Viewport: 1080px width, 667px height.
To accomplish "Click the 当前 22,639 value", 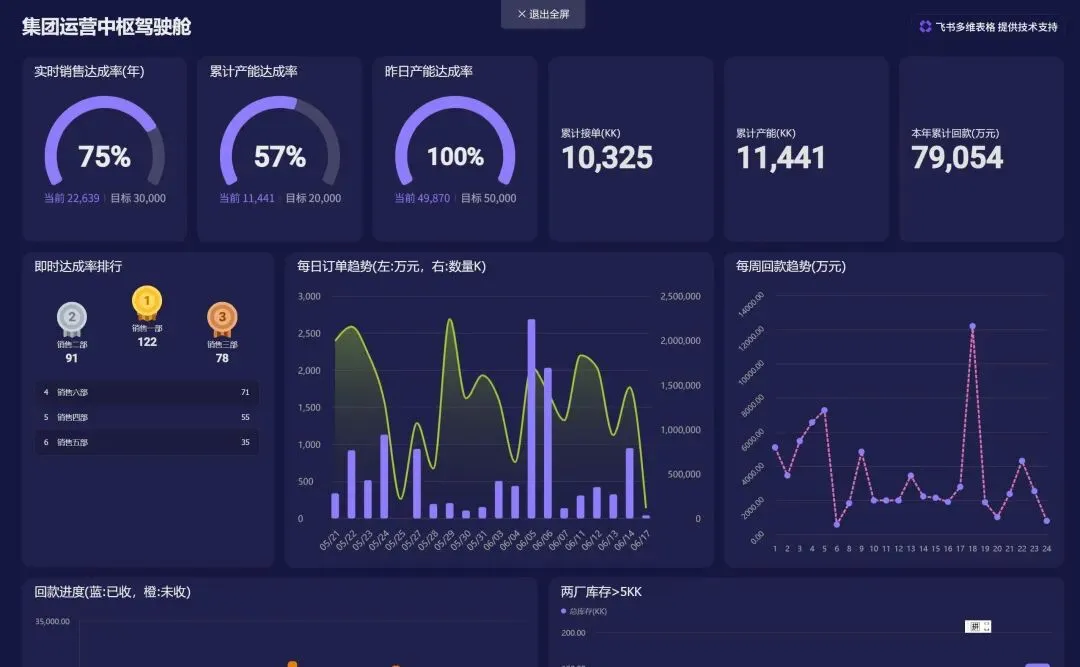I will click(x=72, y=198).
